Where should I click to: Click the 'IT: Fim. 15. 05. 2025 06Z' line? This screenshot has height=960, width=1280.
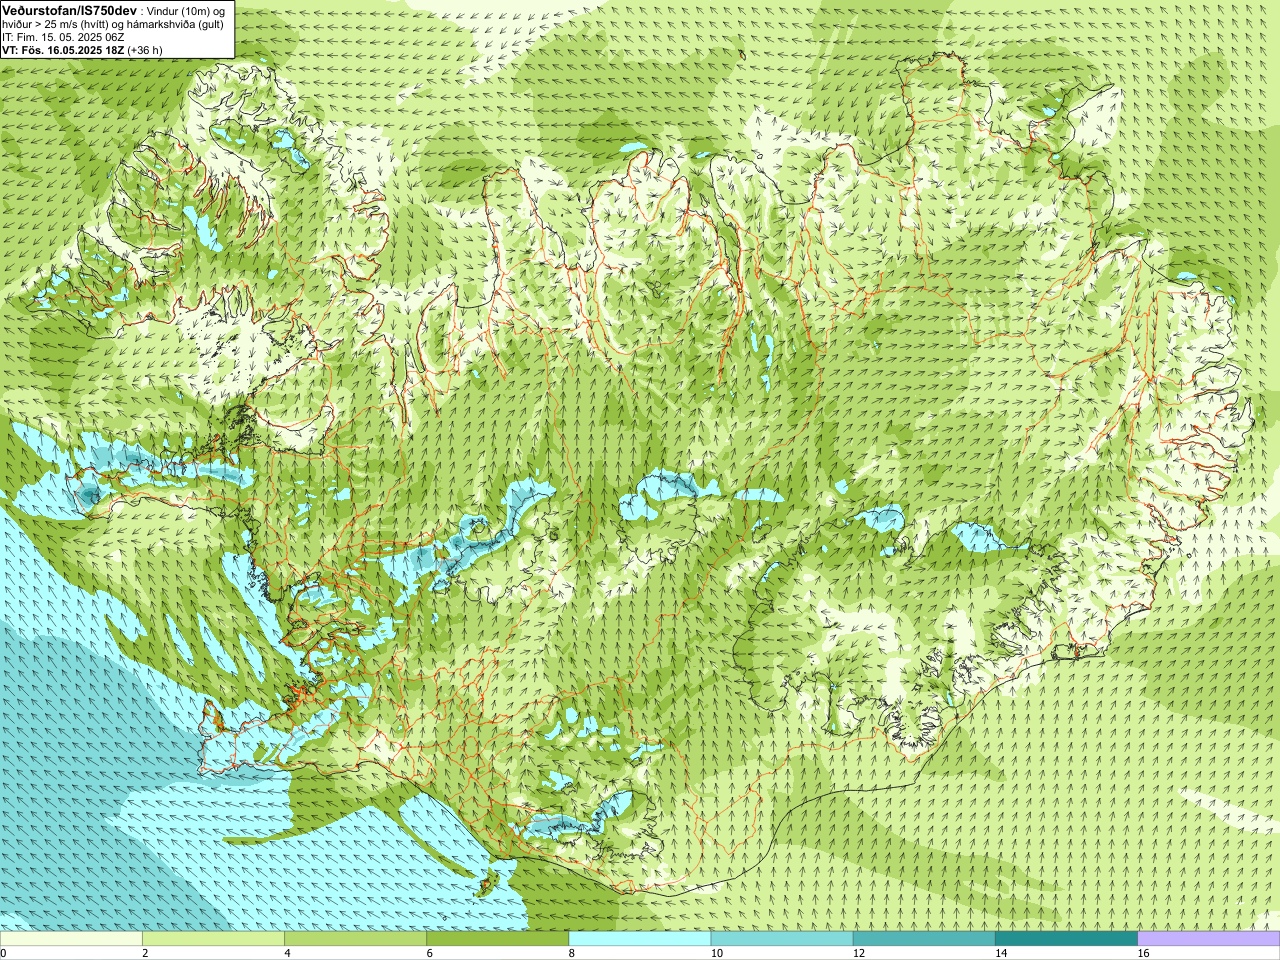63,36
